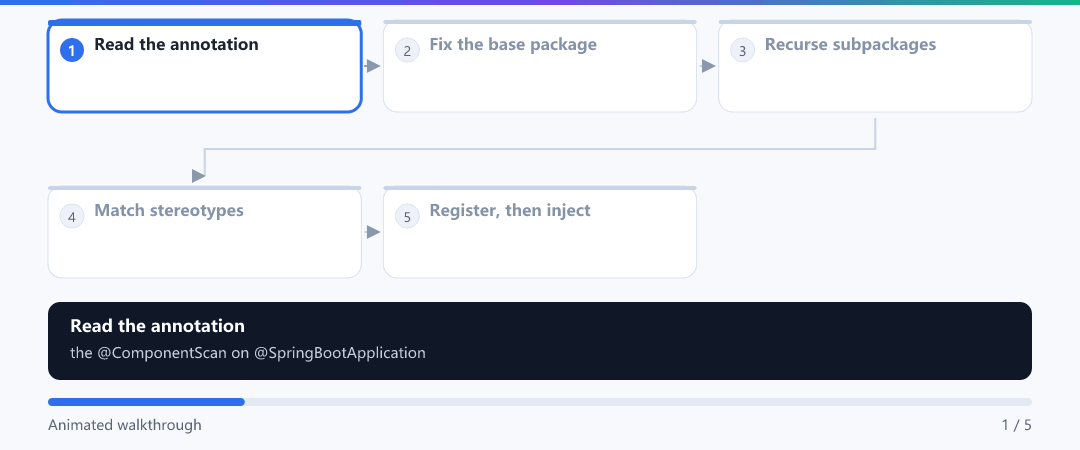This screenshot has height=450, width=1080.
Task: Click the step 4 number badge
Action: (x=72, y=216)
